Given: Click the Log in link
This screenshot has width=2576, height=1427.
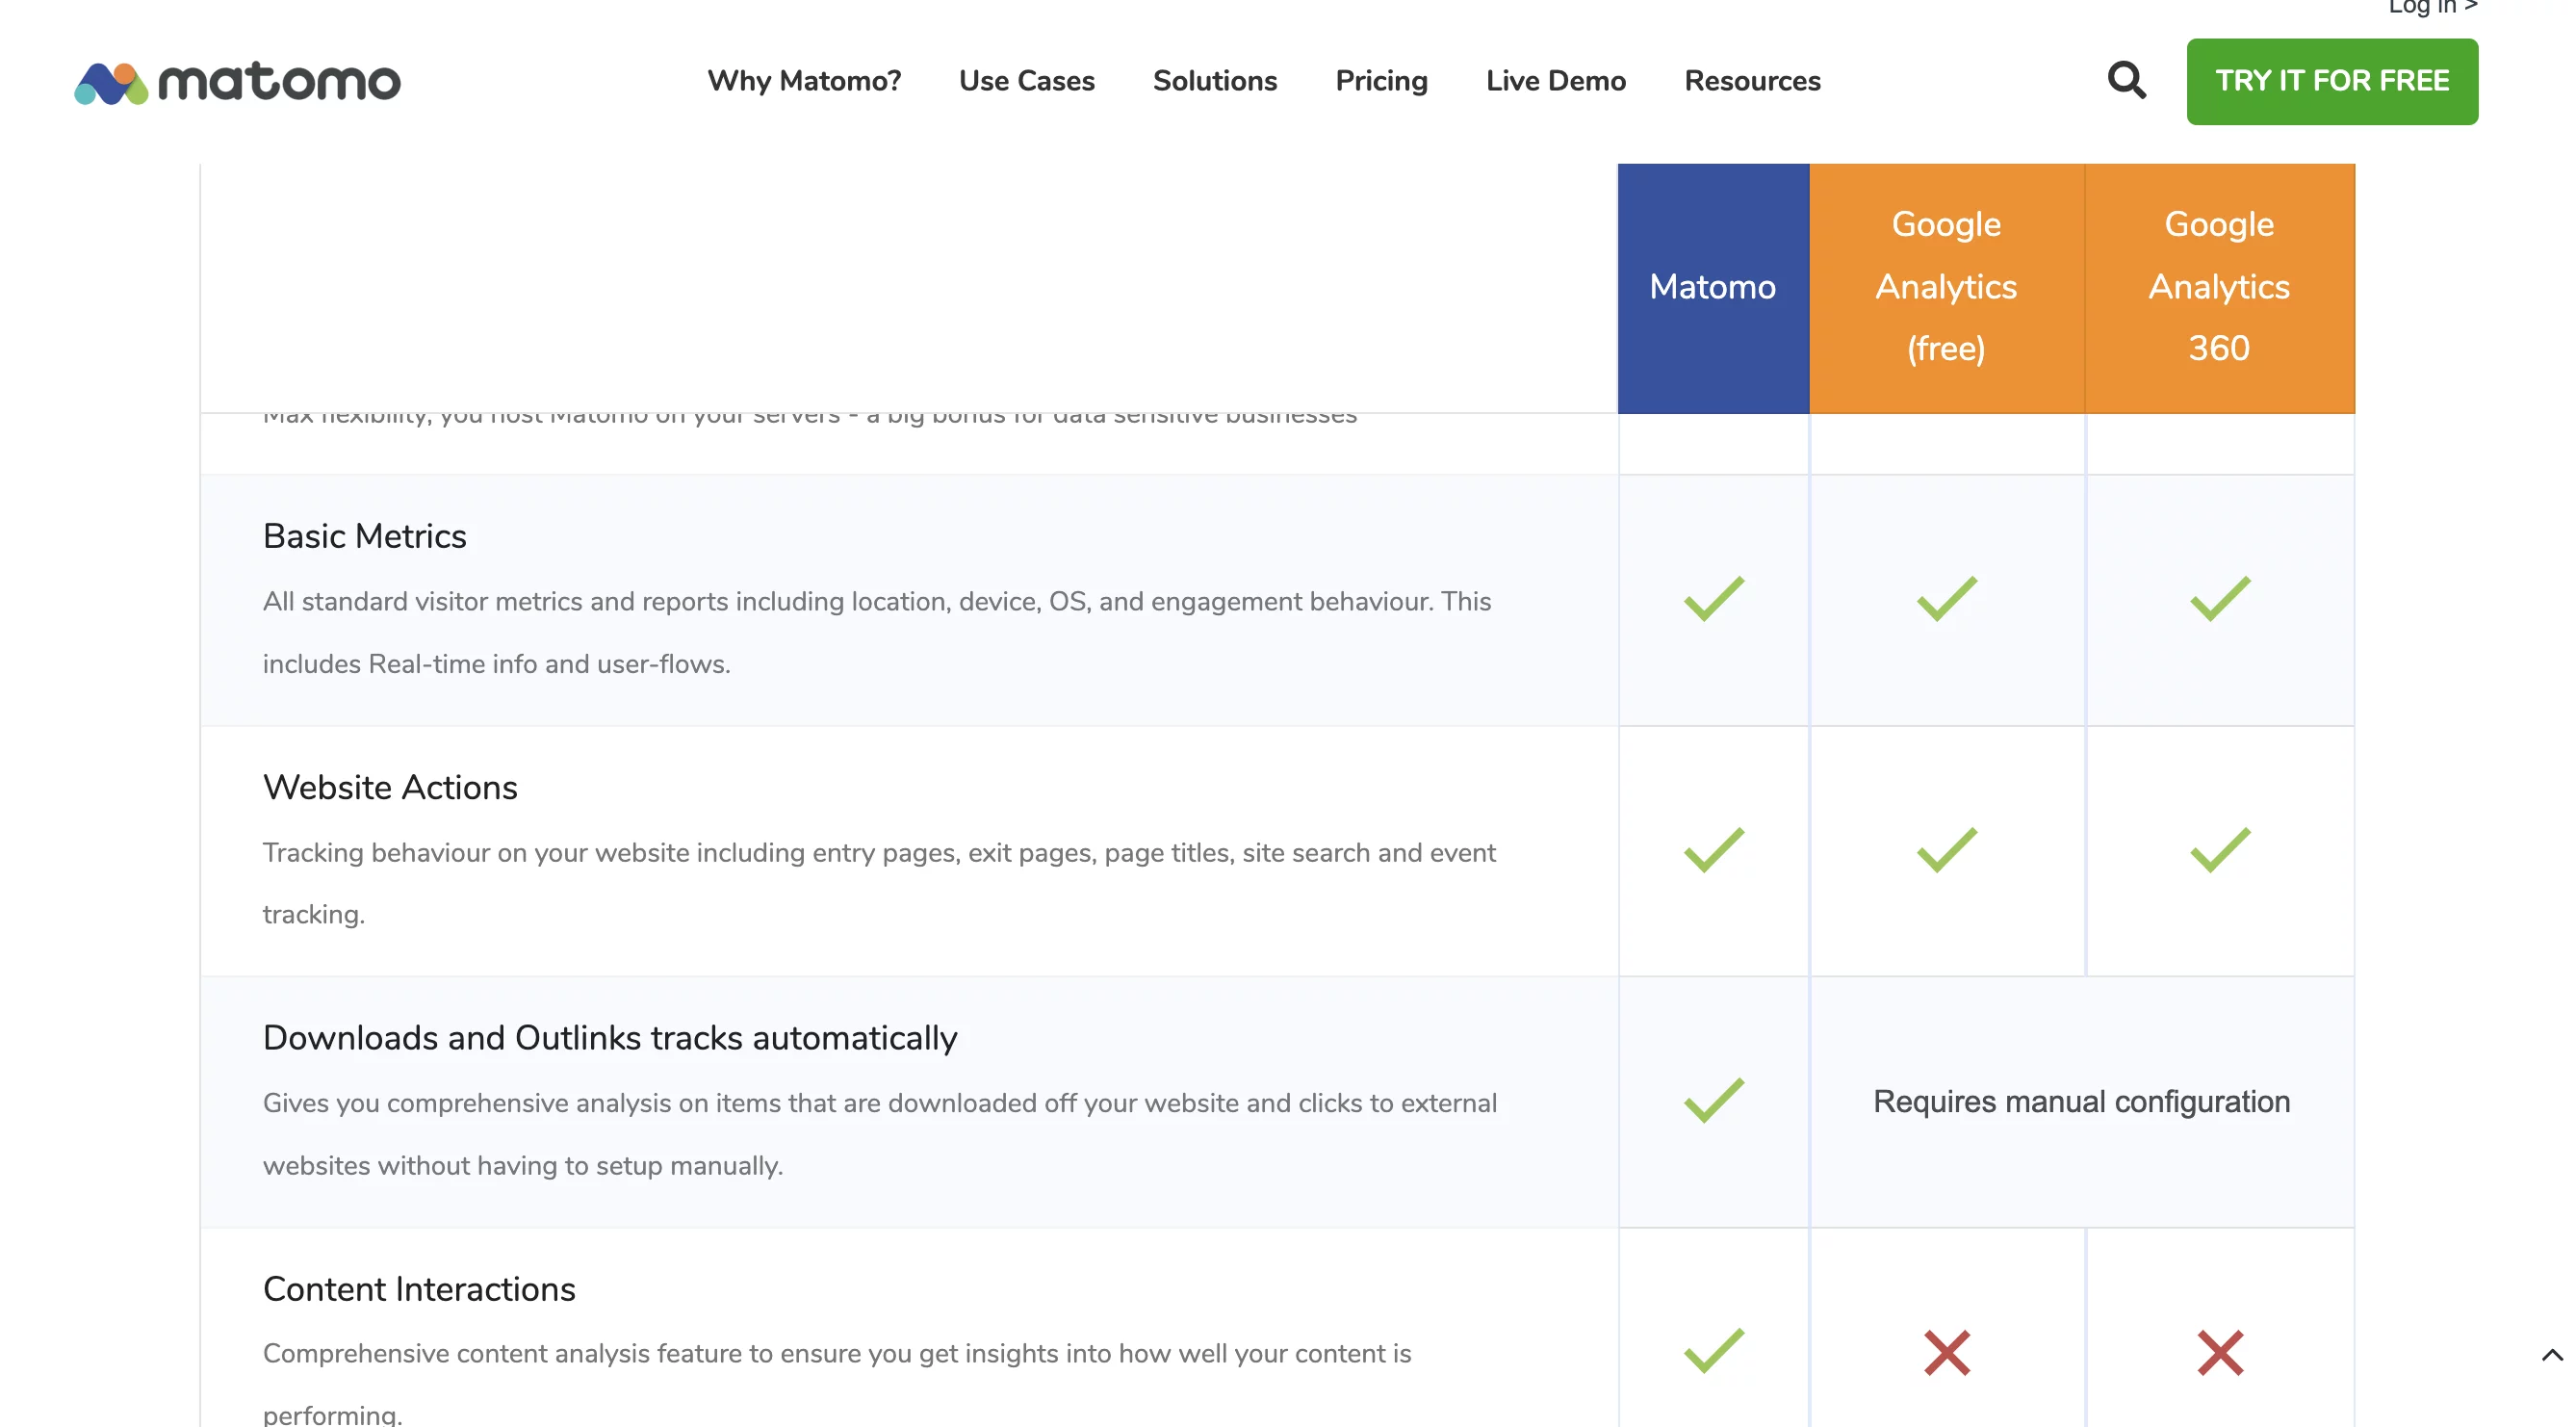Looking at the screenshot, I should click(2430, 8).
